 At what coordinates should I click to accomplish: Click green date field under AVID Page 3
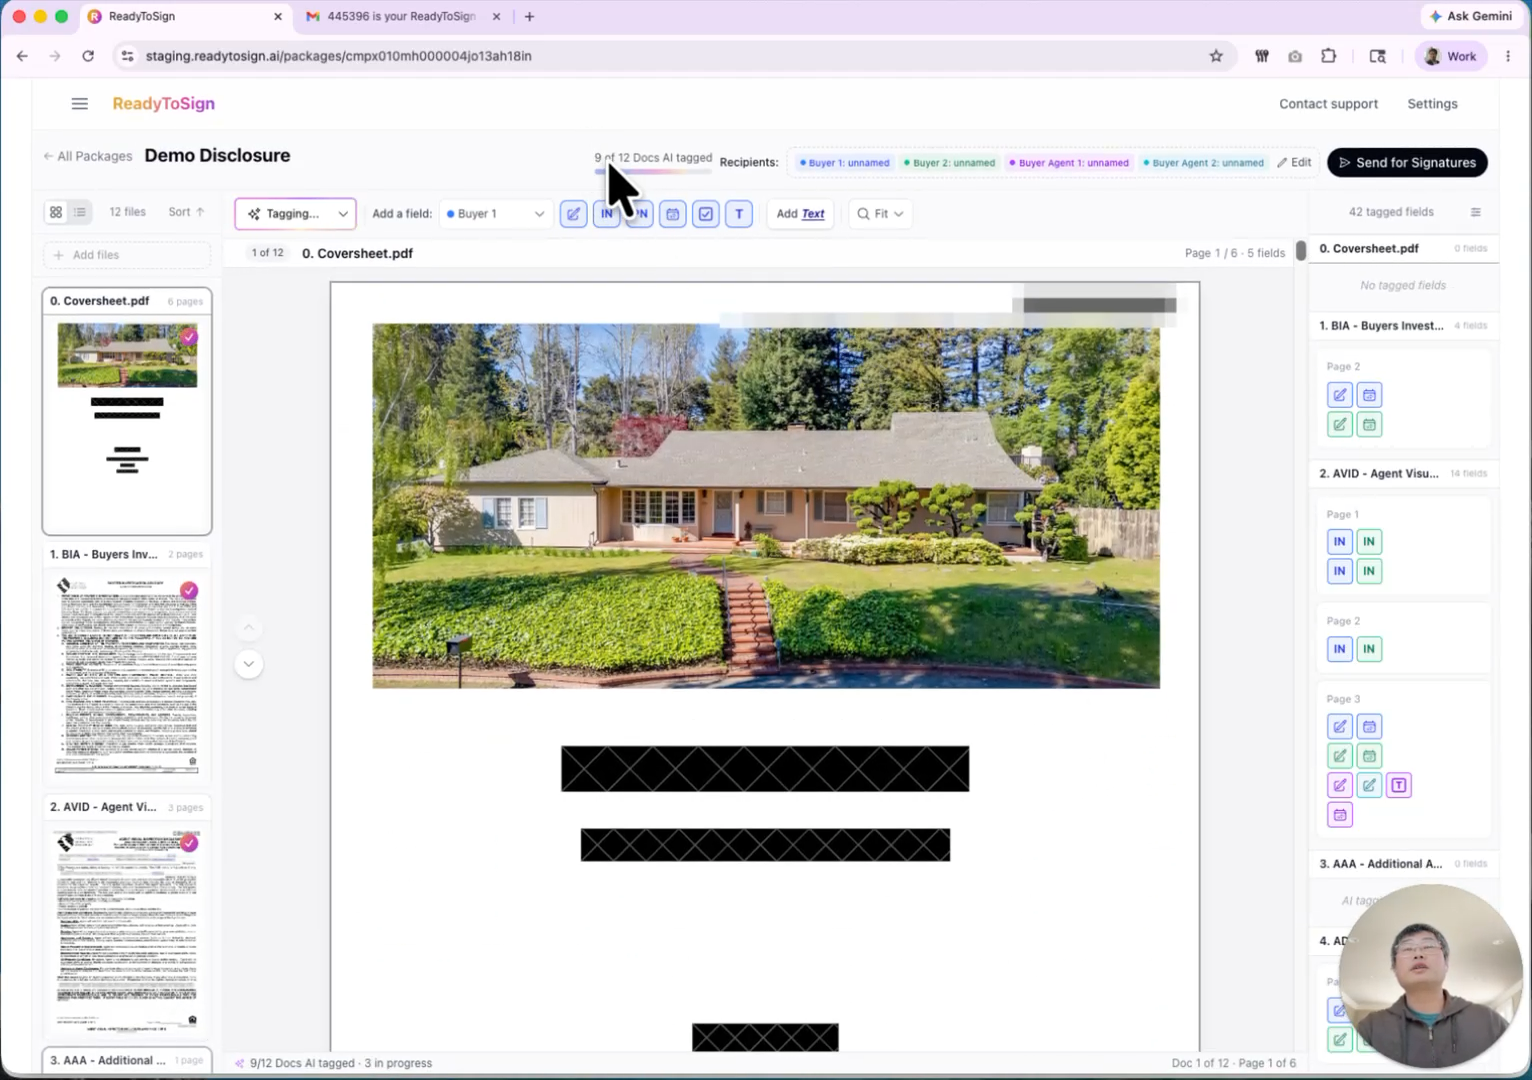(x=1369, y=756)
